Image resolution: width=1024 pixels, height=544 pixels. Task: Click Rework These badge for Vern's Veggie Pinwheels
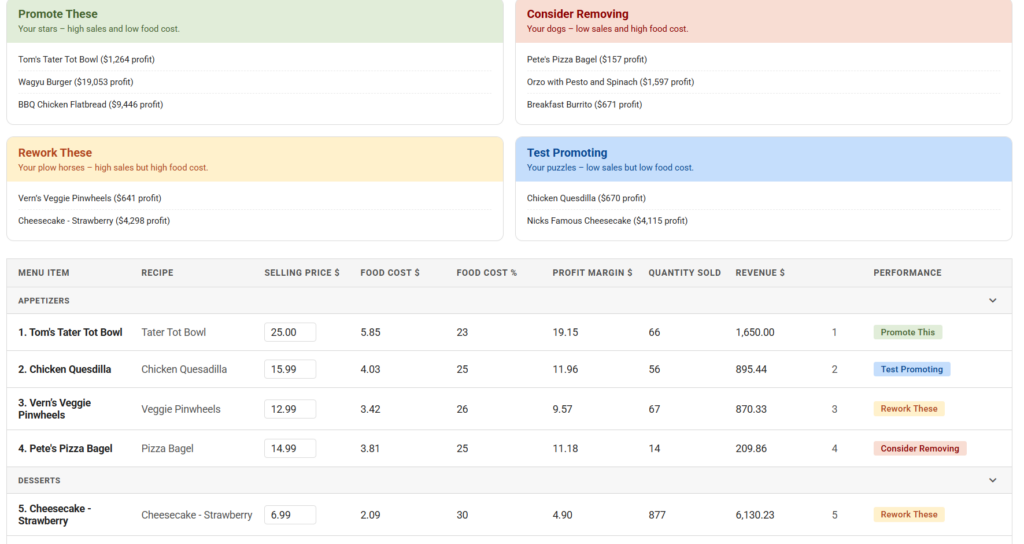[x=909, y=409]
